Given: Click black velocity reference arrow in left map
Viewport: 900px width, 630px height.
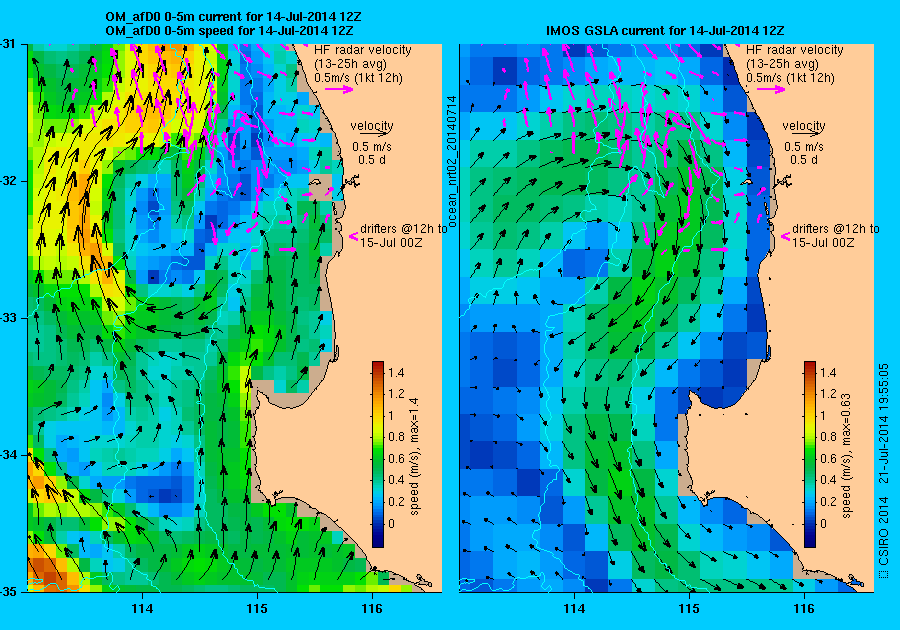Looking at the screenshot, I should coord(372,133).
